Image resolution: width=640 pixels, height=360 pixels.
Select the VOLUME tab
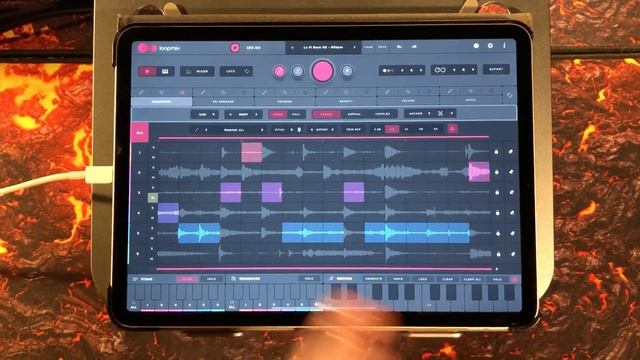tap(408, 101)
